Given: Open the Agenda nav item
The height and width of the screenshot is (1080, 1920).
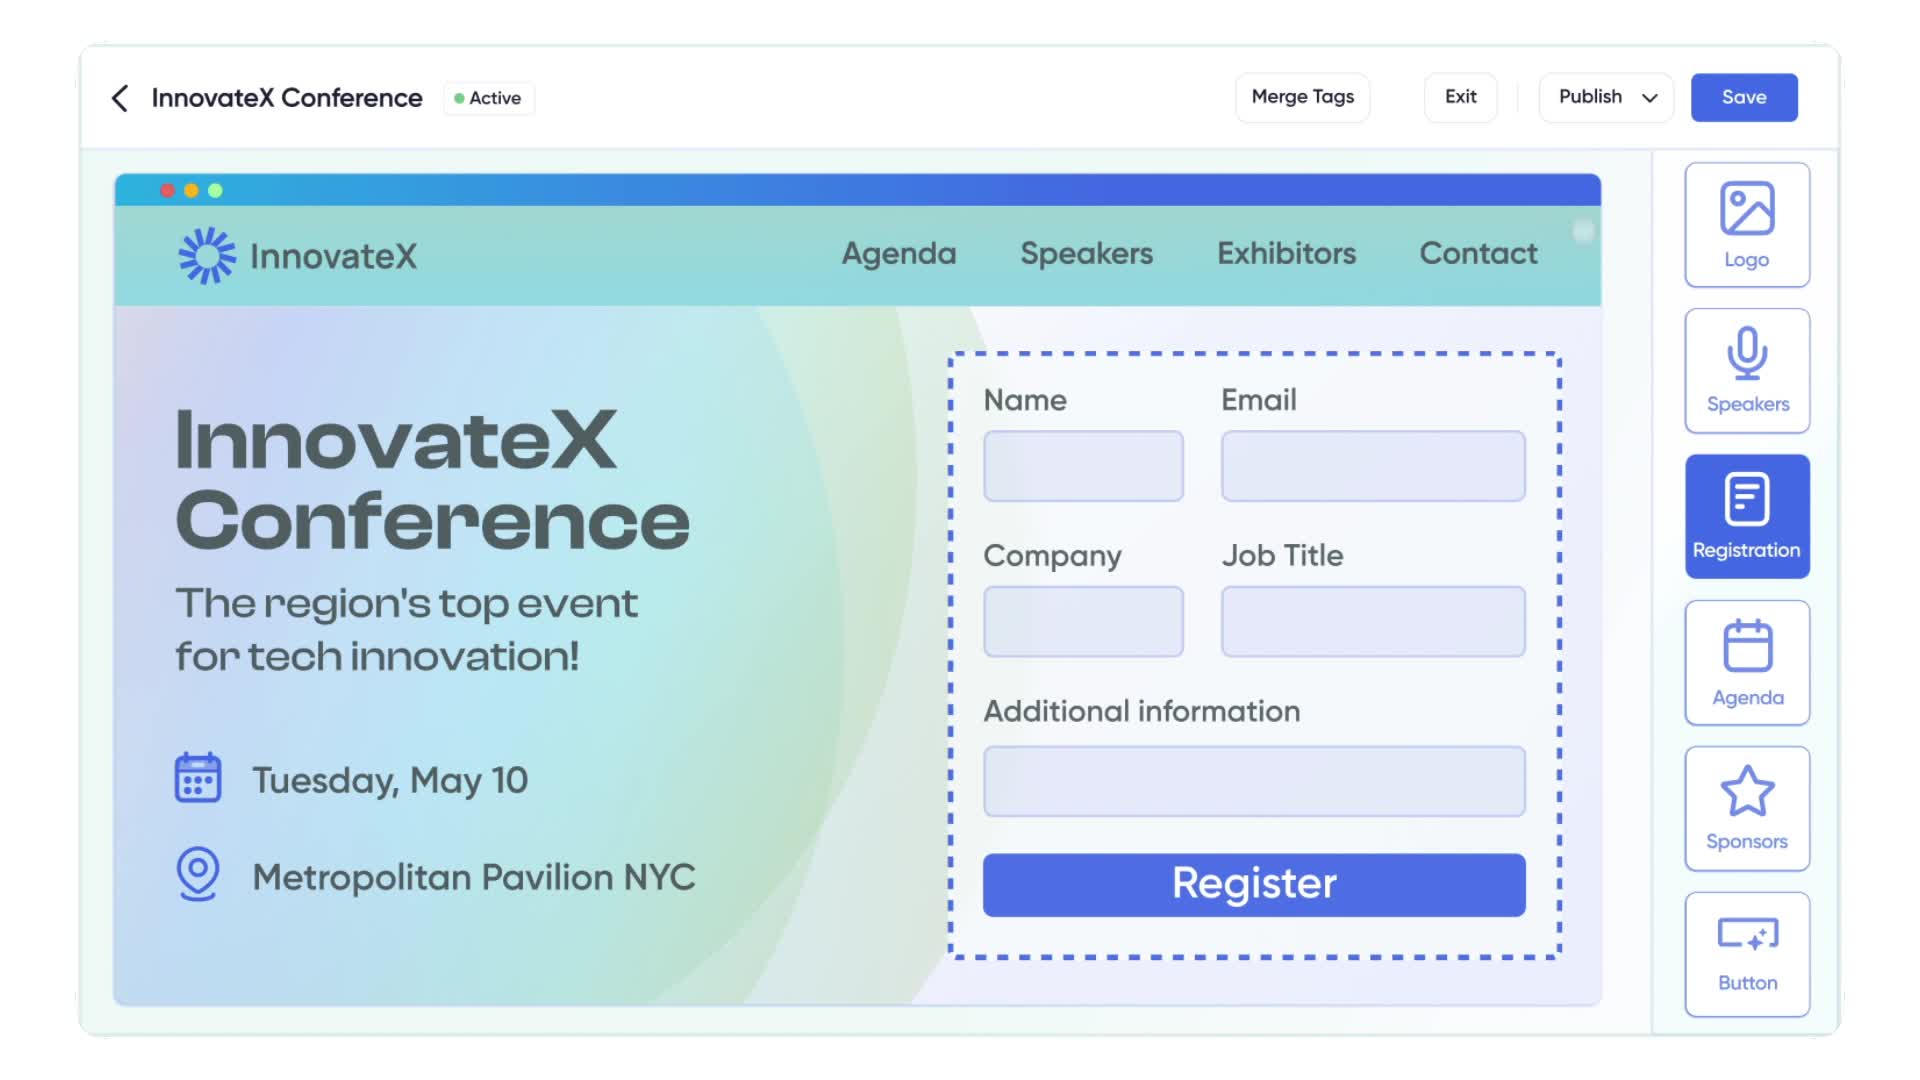Looking at the screenshot, I should pyautogui.click(x=899, y=254).
